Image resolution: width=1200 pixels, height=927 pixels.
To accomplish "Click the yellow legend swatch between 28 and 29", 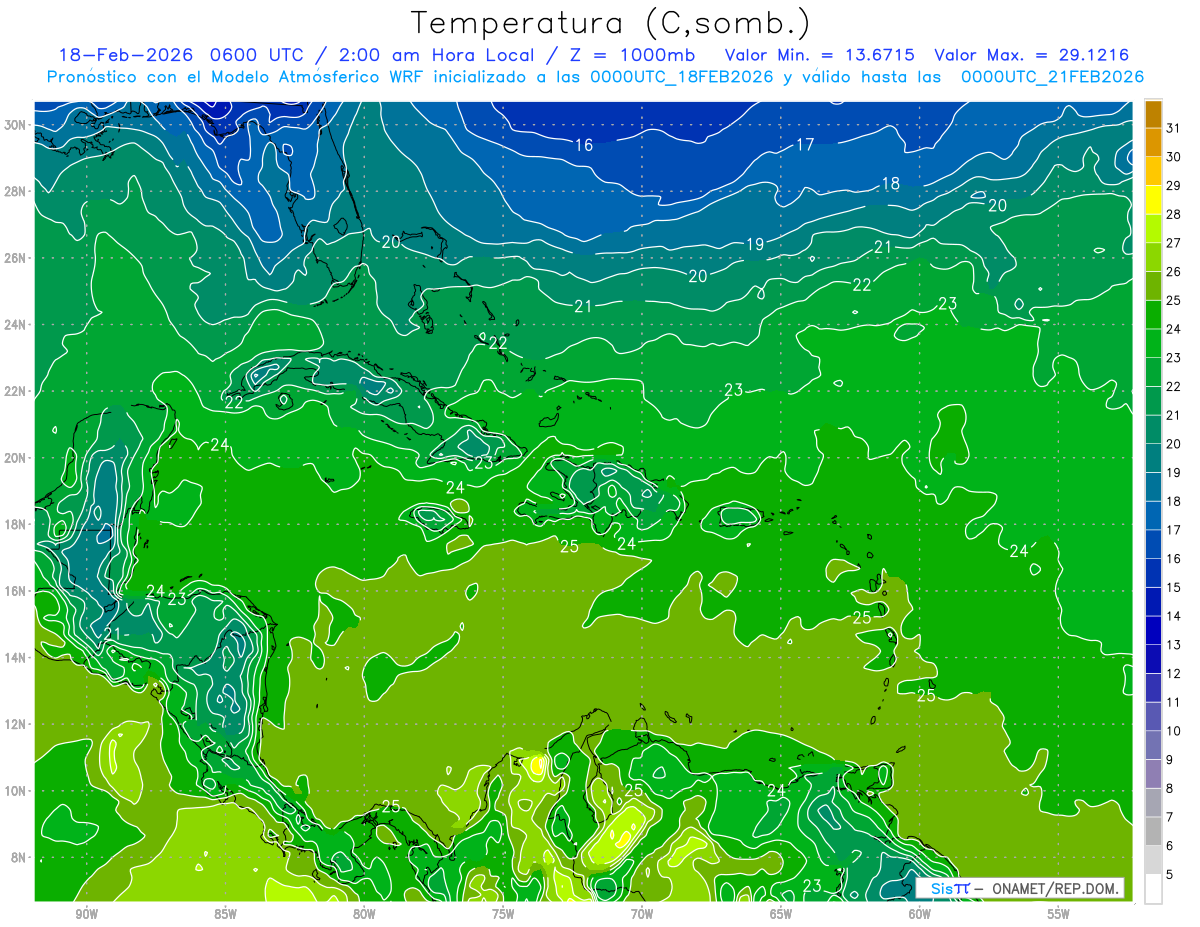I will [1153, 200].
